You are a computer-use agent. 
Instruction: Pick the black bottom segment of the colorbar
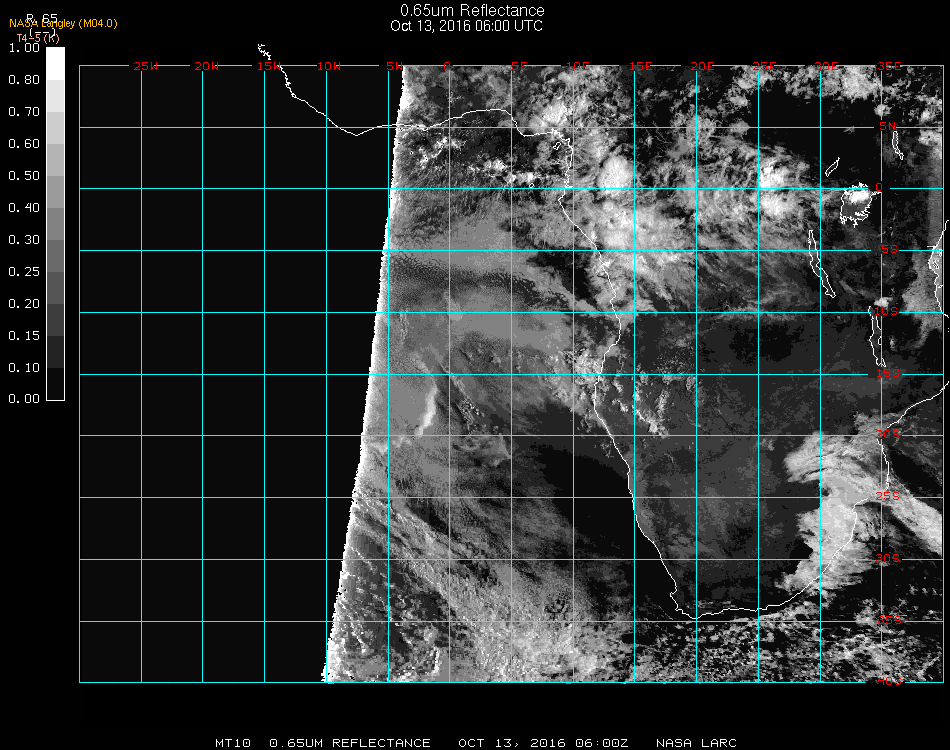55,384
